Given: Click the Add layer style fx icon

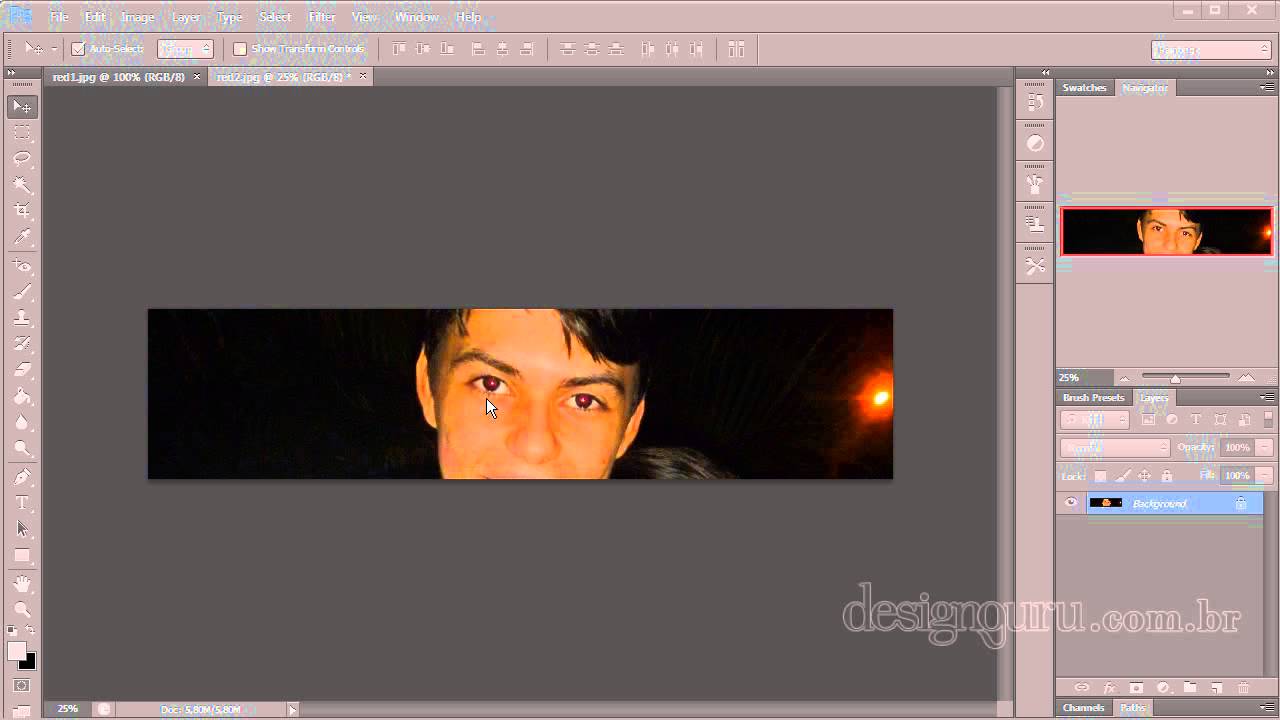Looking at the screenshot, I should point(1109,688).
